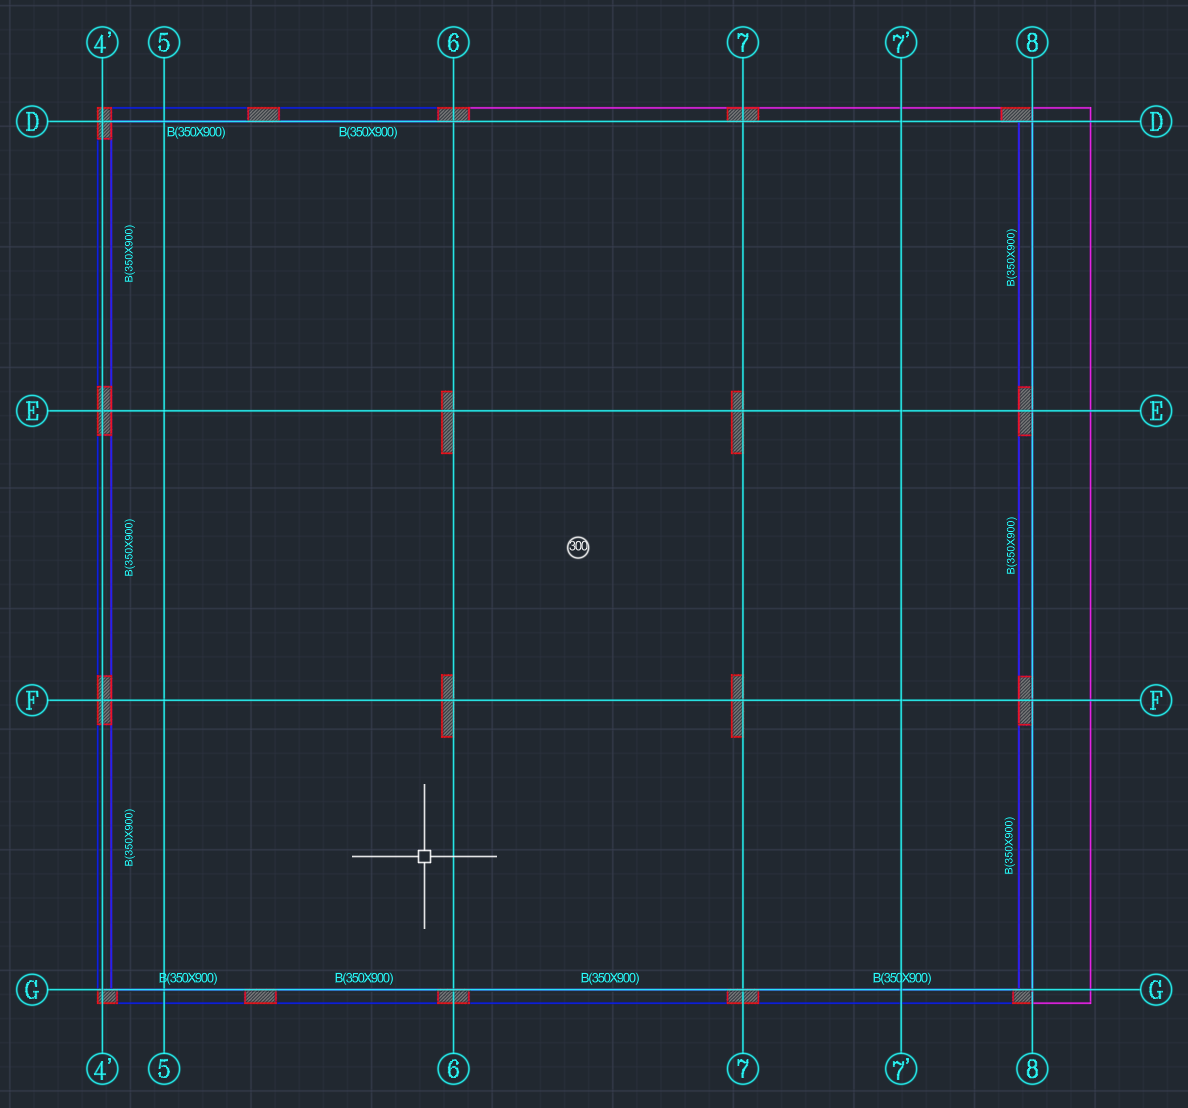Select the hatched column at grid E-8
The height and width of the screenshot is (1108, 1188).
click(x=1025, y=411)
